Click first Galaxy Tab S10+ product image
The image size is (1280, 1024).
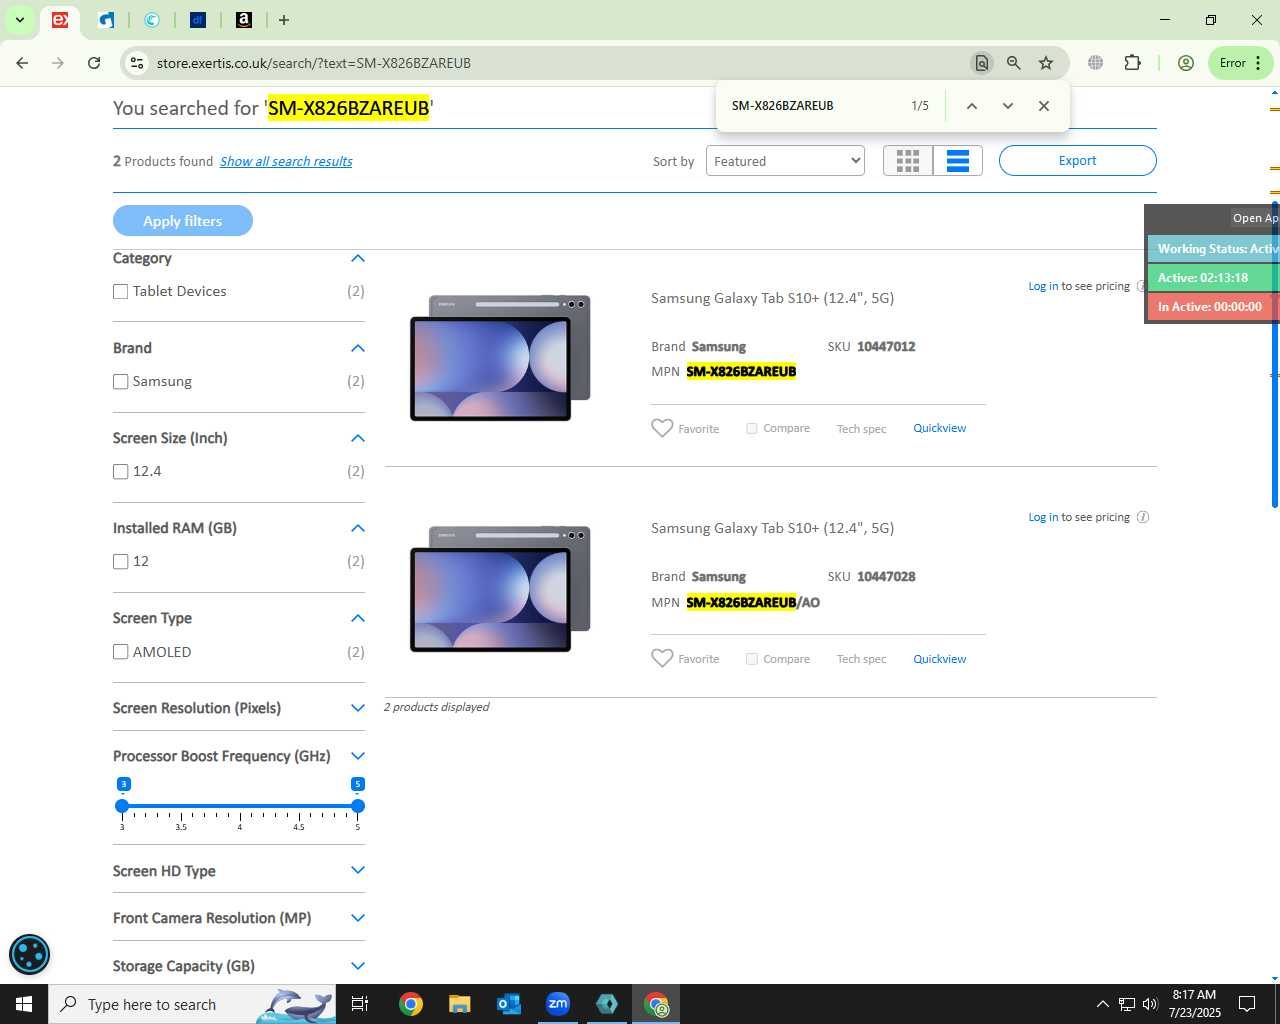coord(500,358)
